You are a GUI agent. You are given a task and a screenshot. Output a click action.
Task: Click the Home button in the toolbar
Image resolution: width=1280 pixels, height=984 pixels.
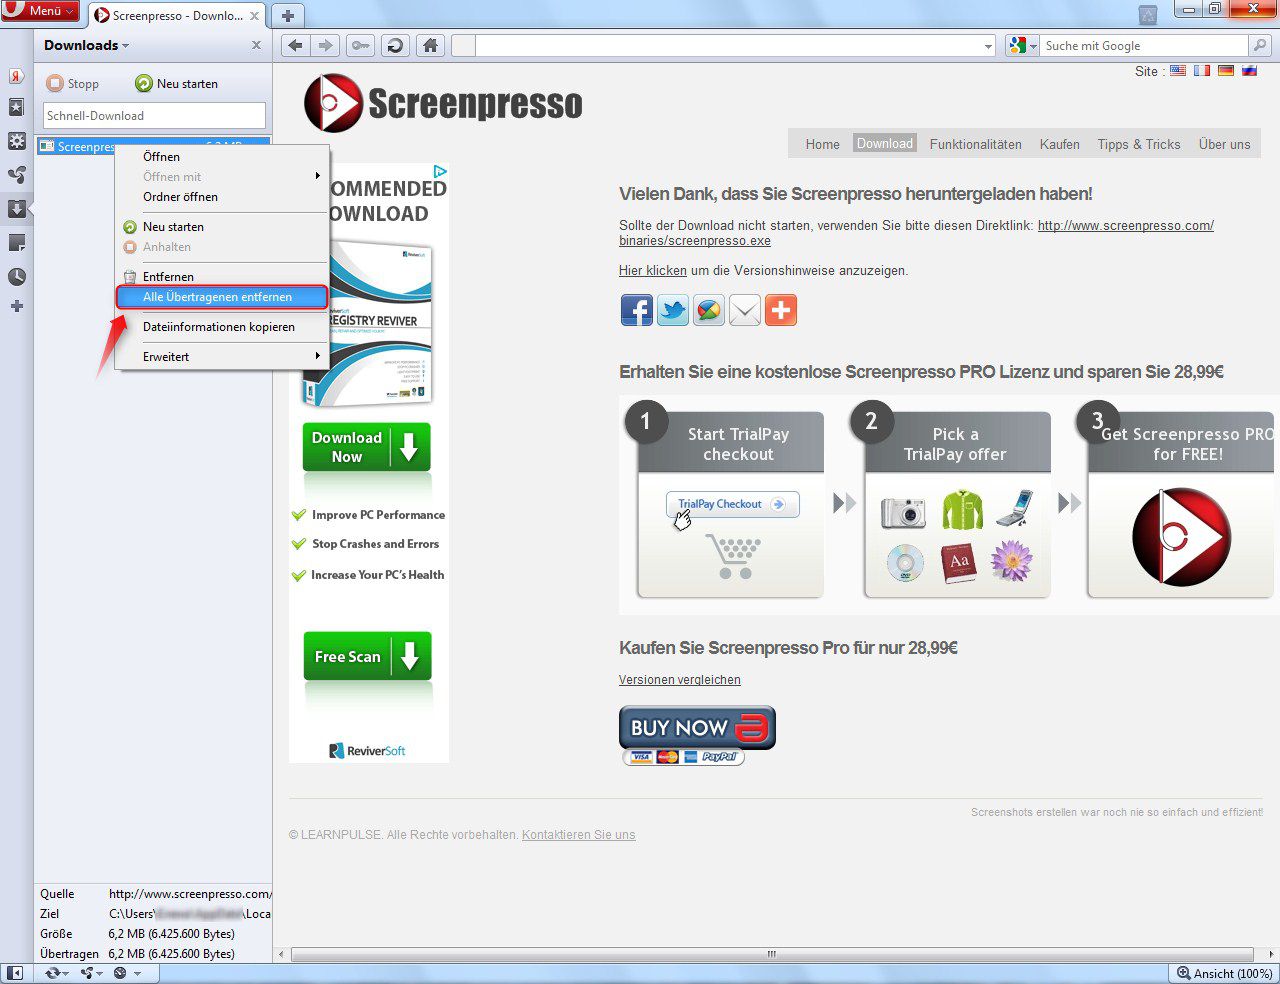(x=430, y=45)
